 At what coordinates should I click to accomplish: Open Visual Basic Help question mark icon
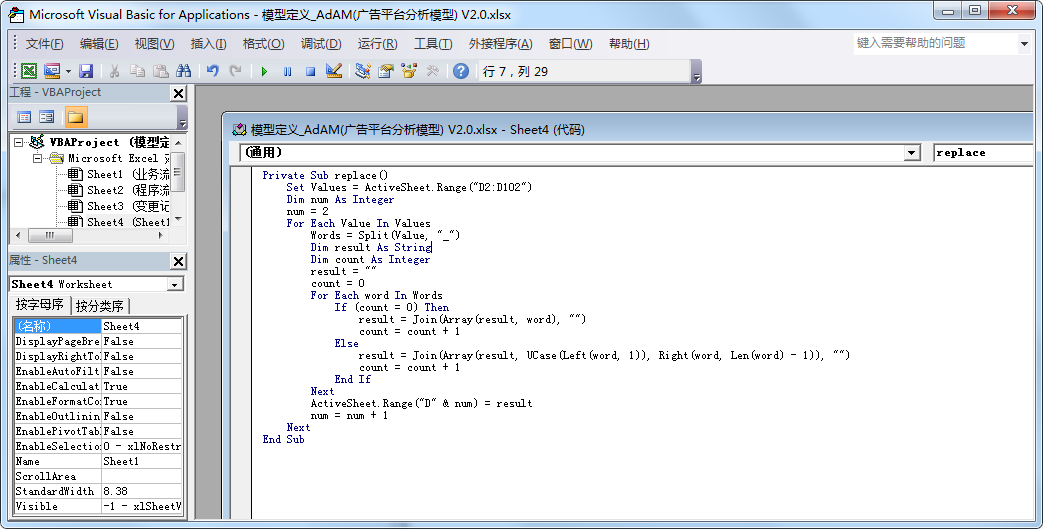(x=461, y=71)
